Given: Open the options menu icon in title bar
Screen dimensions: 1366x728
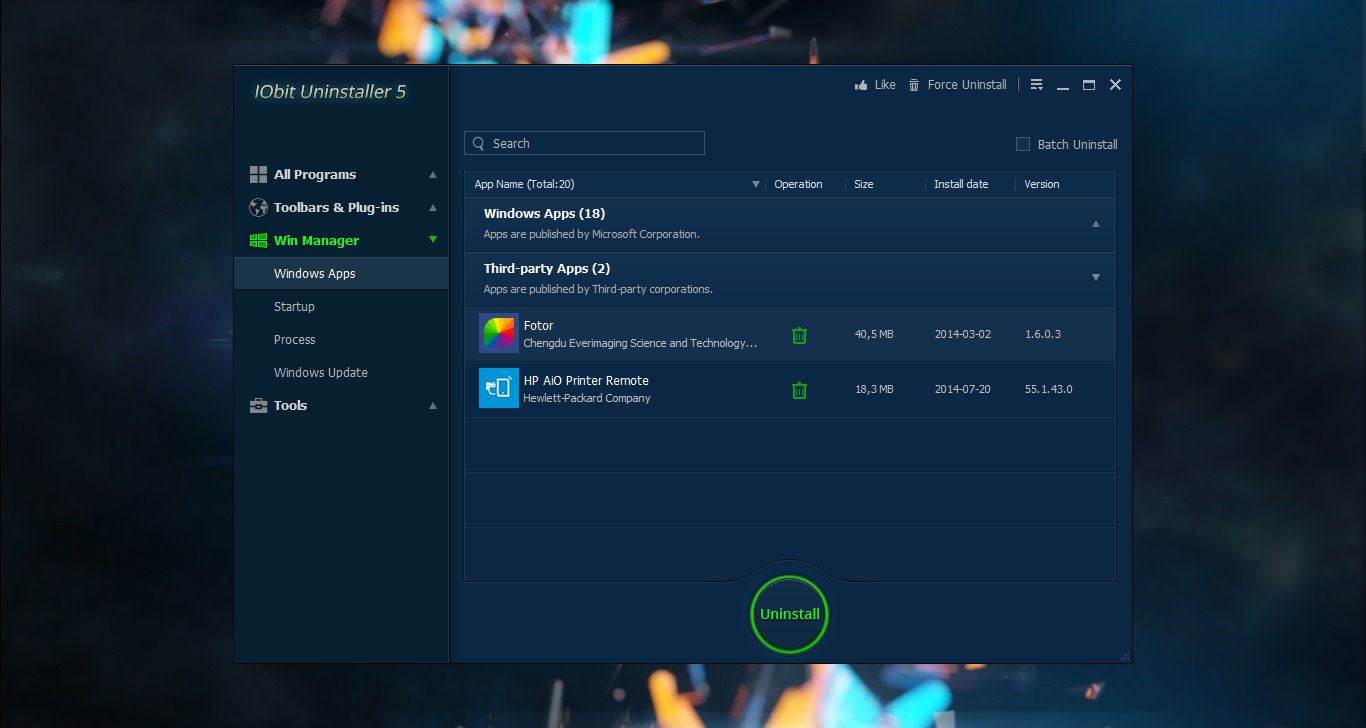Looking at the screenshot, I should (1037, 85).
